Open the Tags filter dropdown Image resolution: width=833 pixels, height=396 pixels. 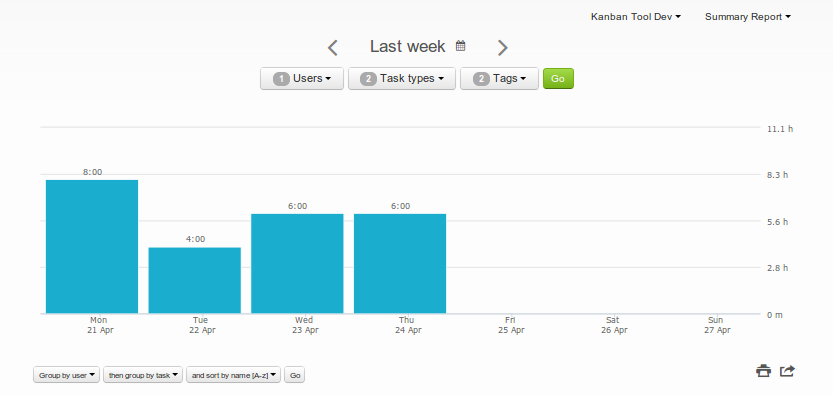point(499,79)
